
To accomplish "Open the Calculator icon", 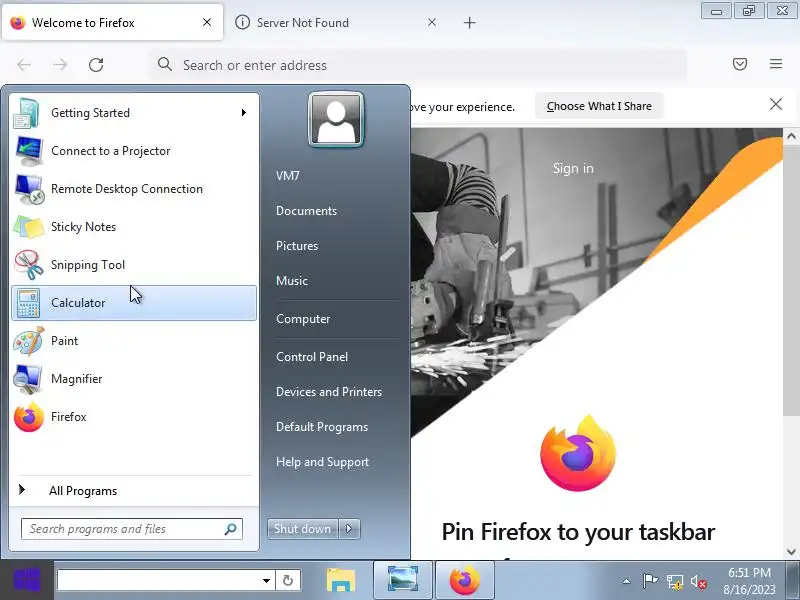I will 28,303.
